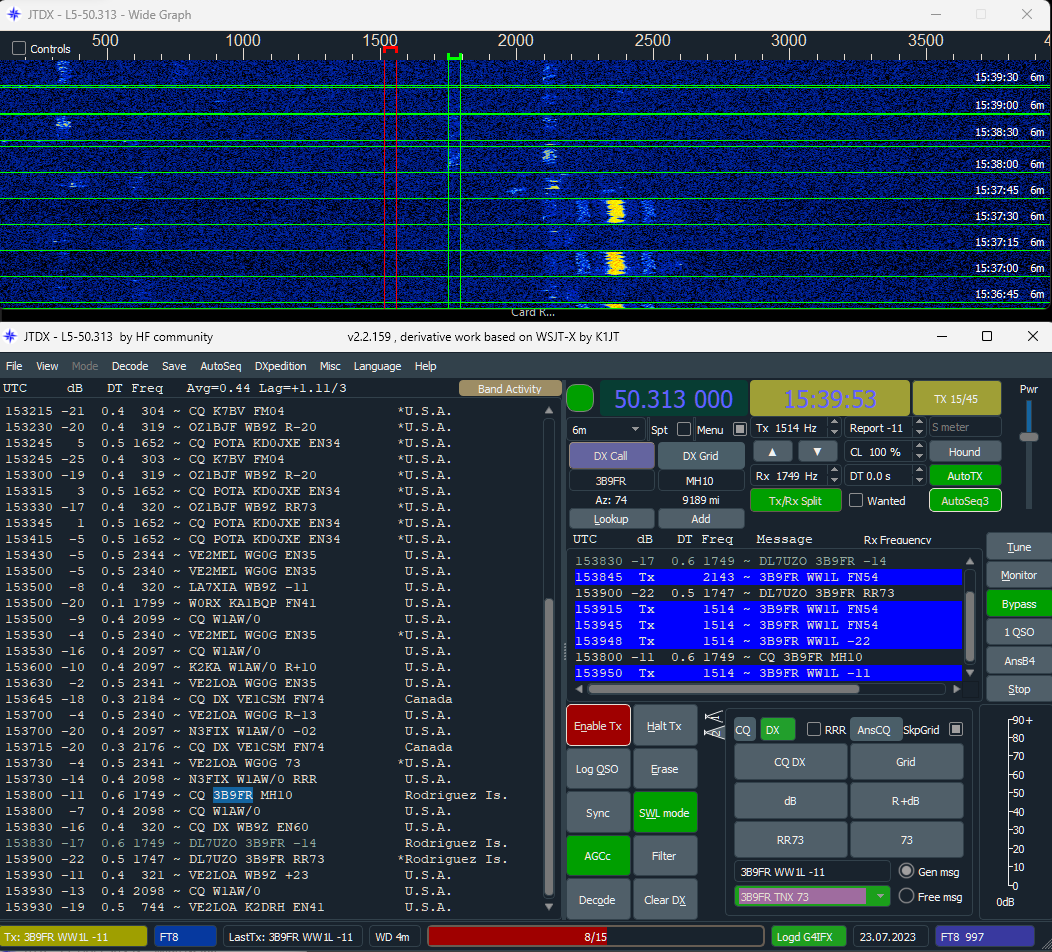Click the Rx Frequency list scroll down arrow
1052x952 pixels.
(x=969, y=673)
